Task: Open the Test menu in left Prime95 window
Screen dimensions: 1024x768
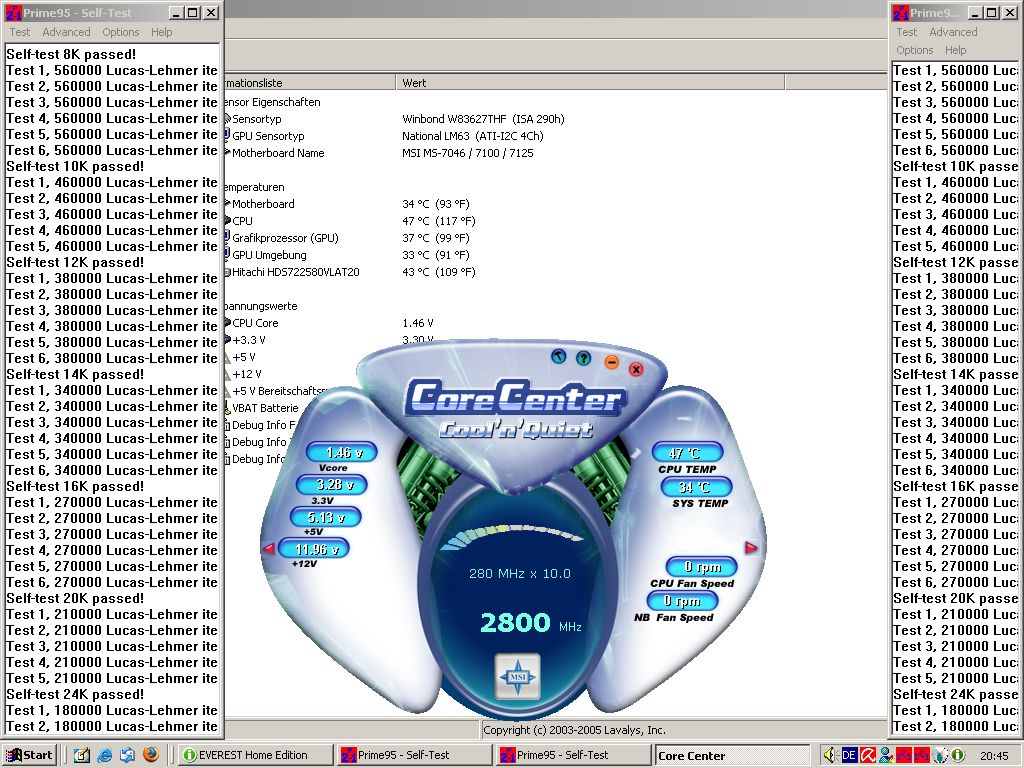Action: coord(20,32)
